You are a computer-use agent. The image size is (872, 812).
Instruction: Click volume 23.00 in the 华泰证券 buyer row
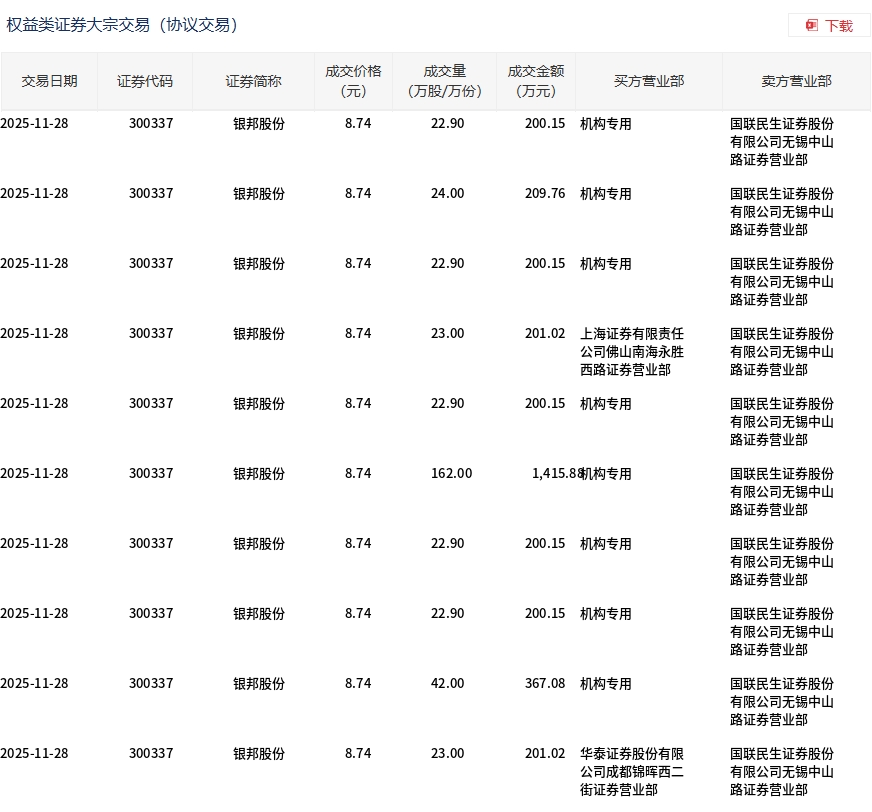447,753
